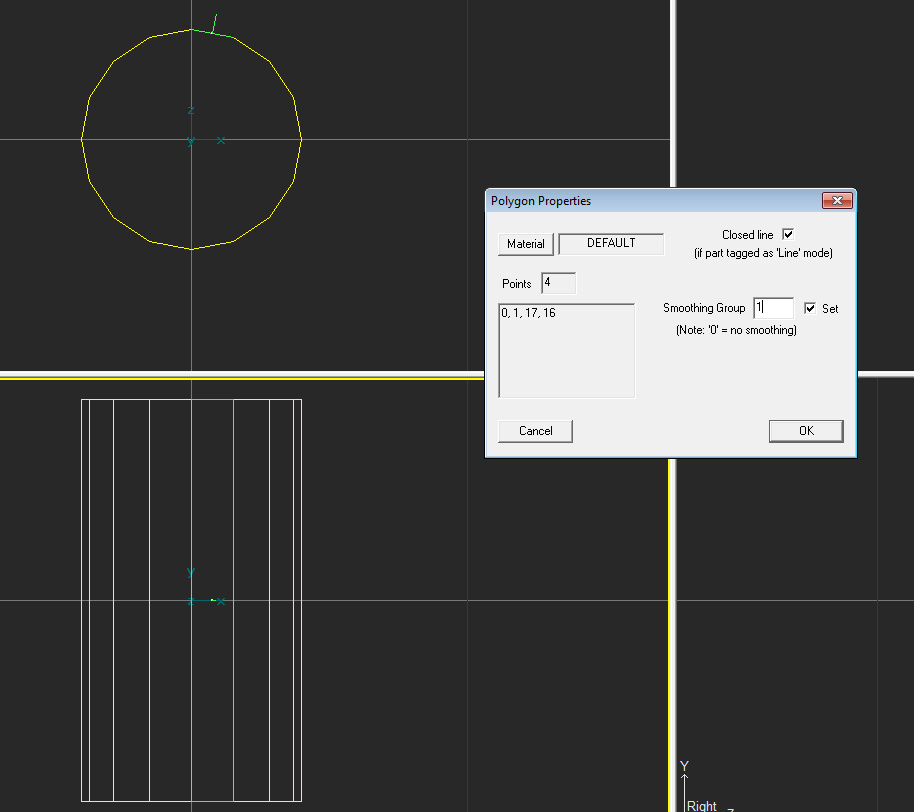
Task: Click the Material button
Action: (x=525, y=244)
